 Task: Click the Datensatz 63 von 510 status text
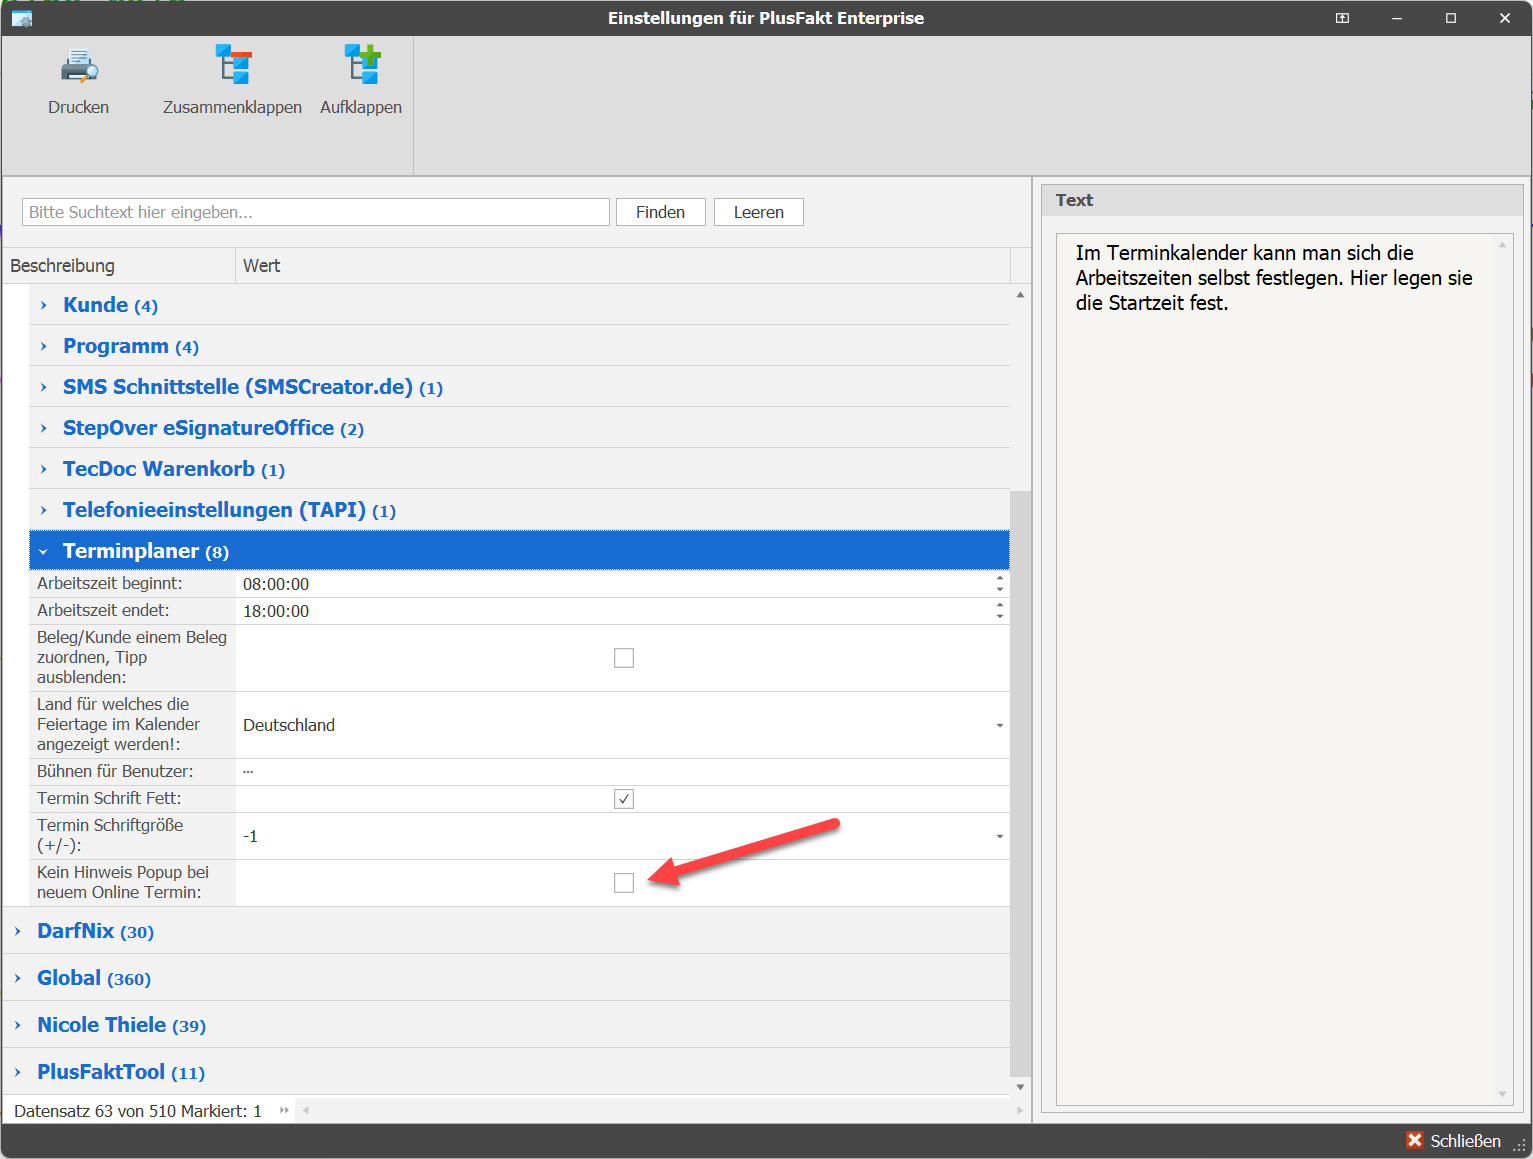point(138,1111)
